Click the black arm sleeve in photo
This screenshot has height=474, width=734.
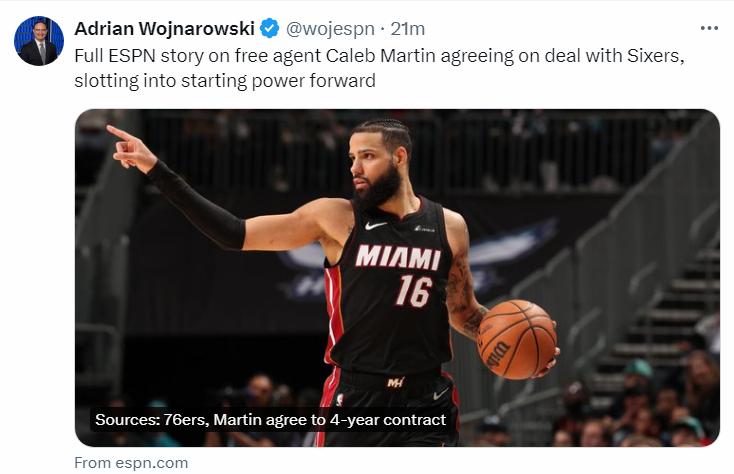[197, 206]
